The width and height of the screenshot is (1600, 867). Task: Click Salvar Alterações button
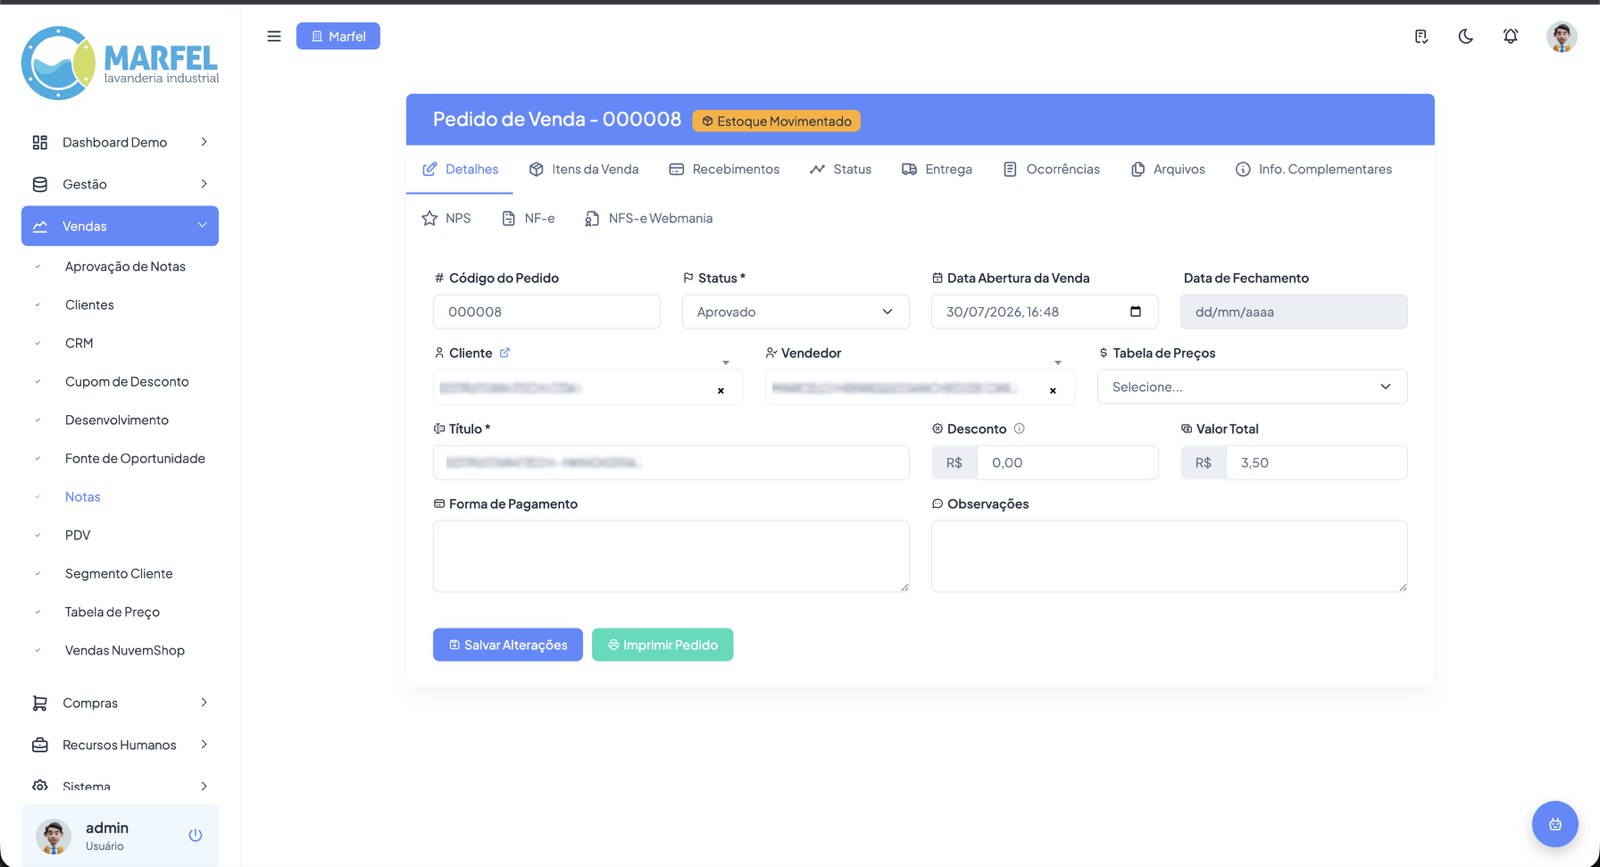(x=508, y=645)
